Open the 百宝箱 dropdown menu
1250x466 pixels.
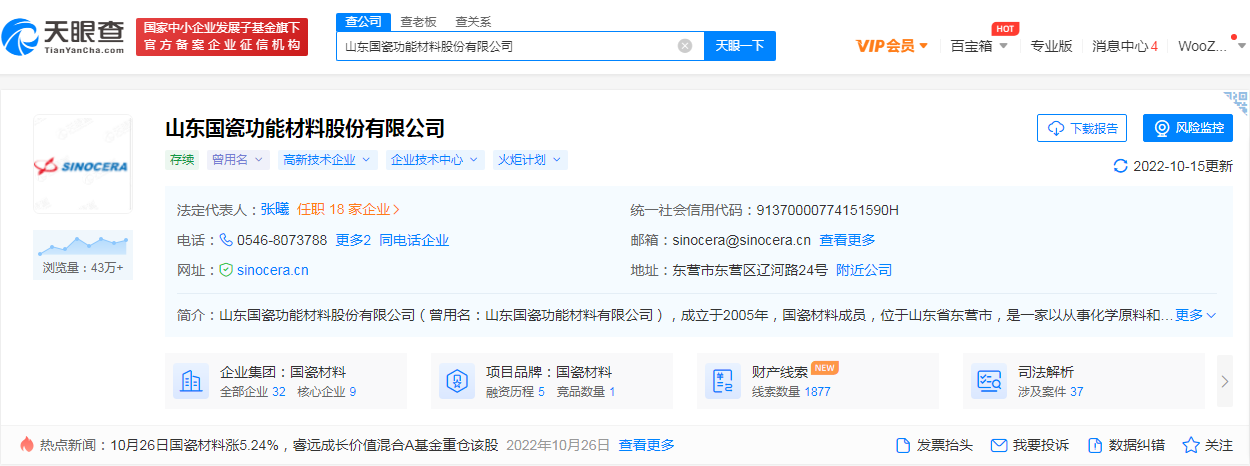pyautogui.click(x=979, y=45)
